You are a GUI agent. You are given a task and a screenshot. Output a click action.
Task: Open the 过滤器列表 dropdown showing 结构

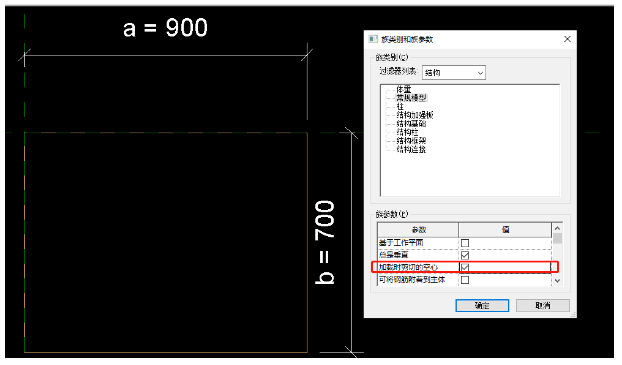click(x=453, y=73)
